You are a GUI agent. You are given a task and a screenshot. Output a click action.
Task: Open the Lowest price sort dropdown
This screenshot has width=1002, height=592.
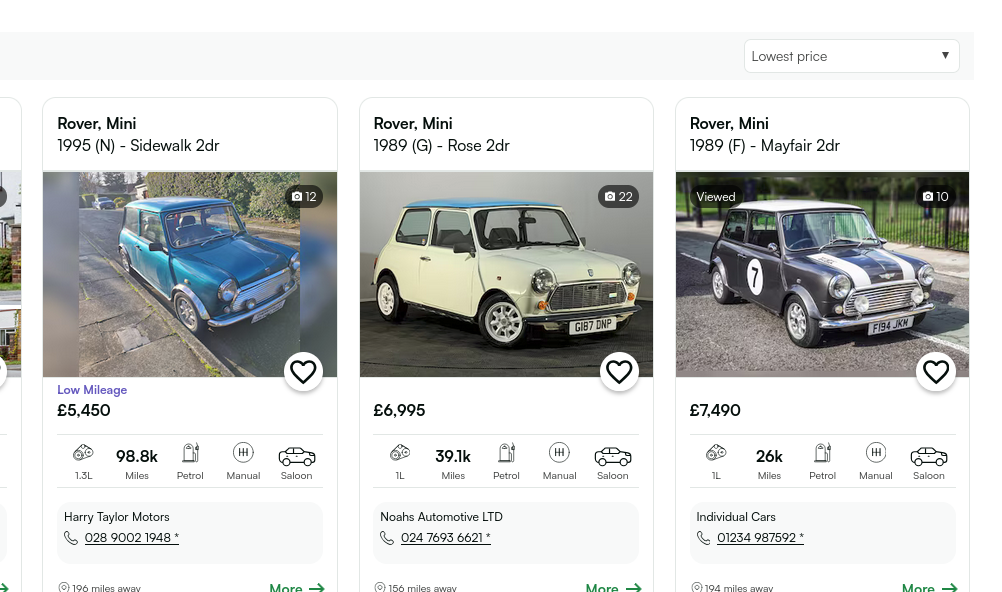click(x=851, y=56)
